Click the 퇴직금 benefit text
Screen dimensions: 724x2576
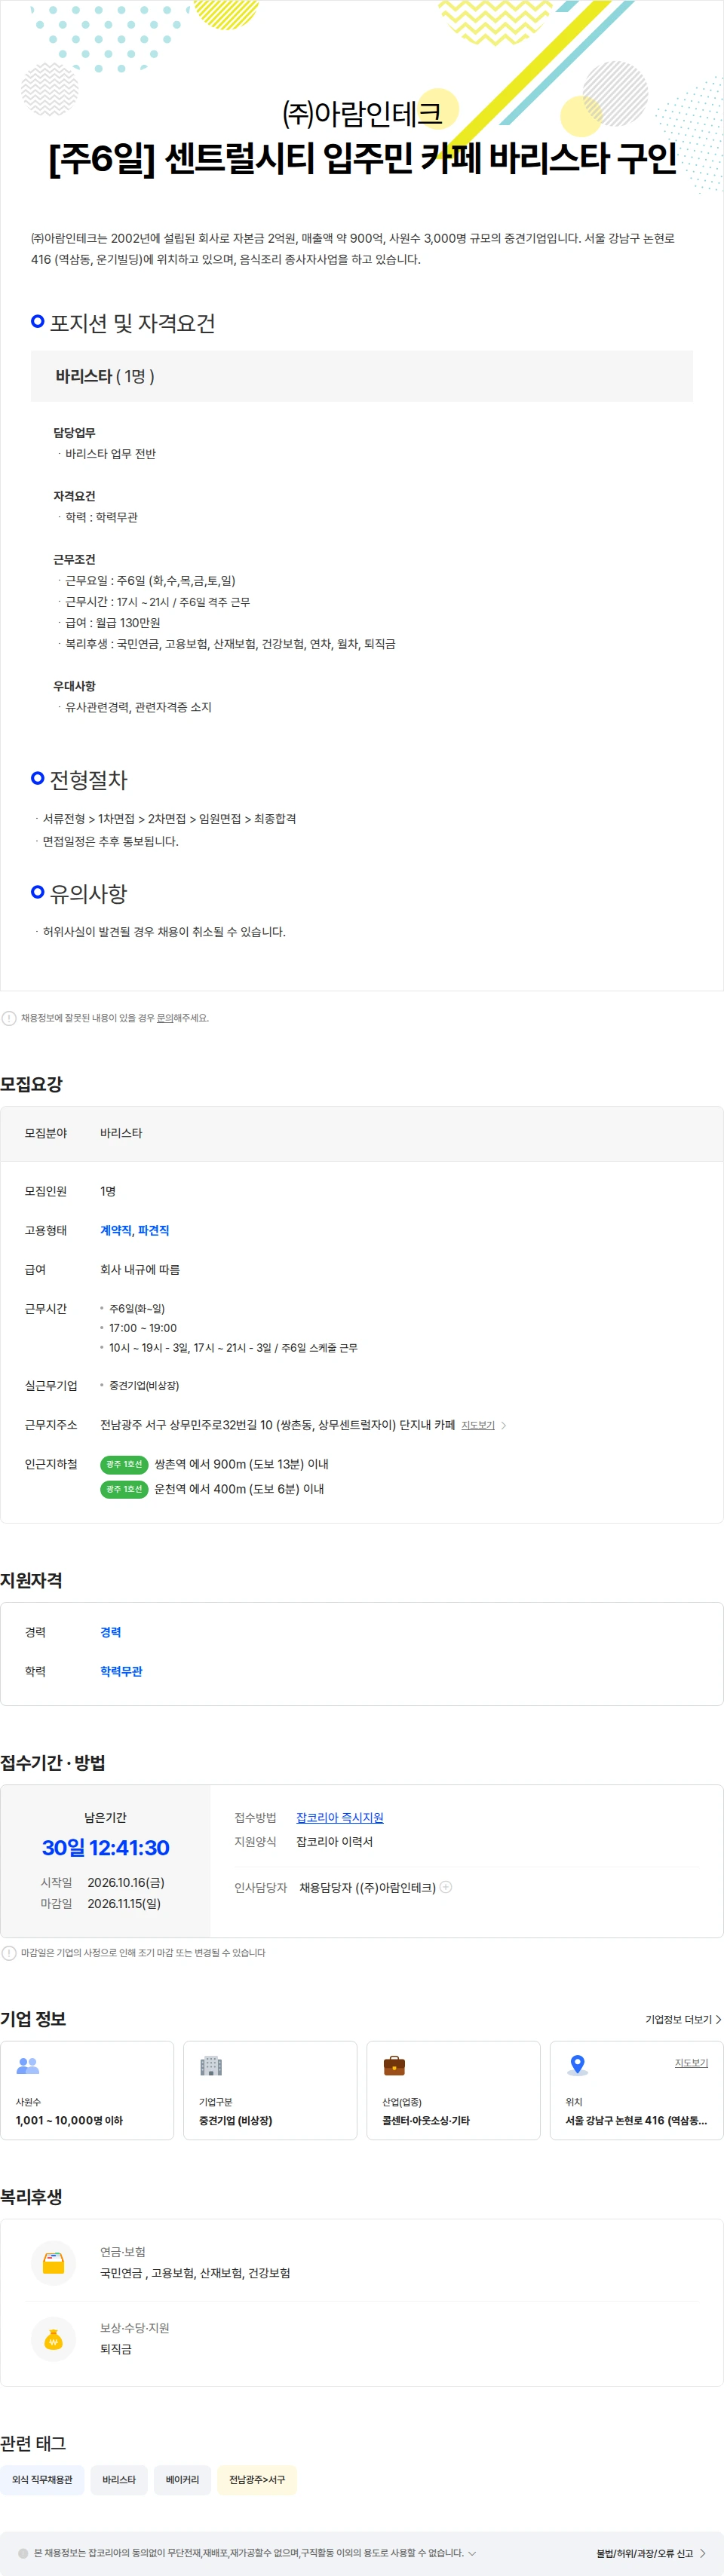click(x=116, y=2349)
